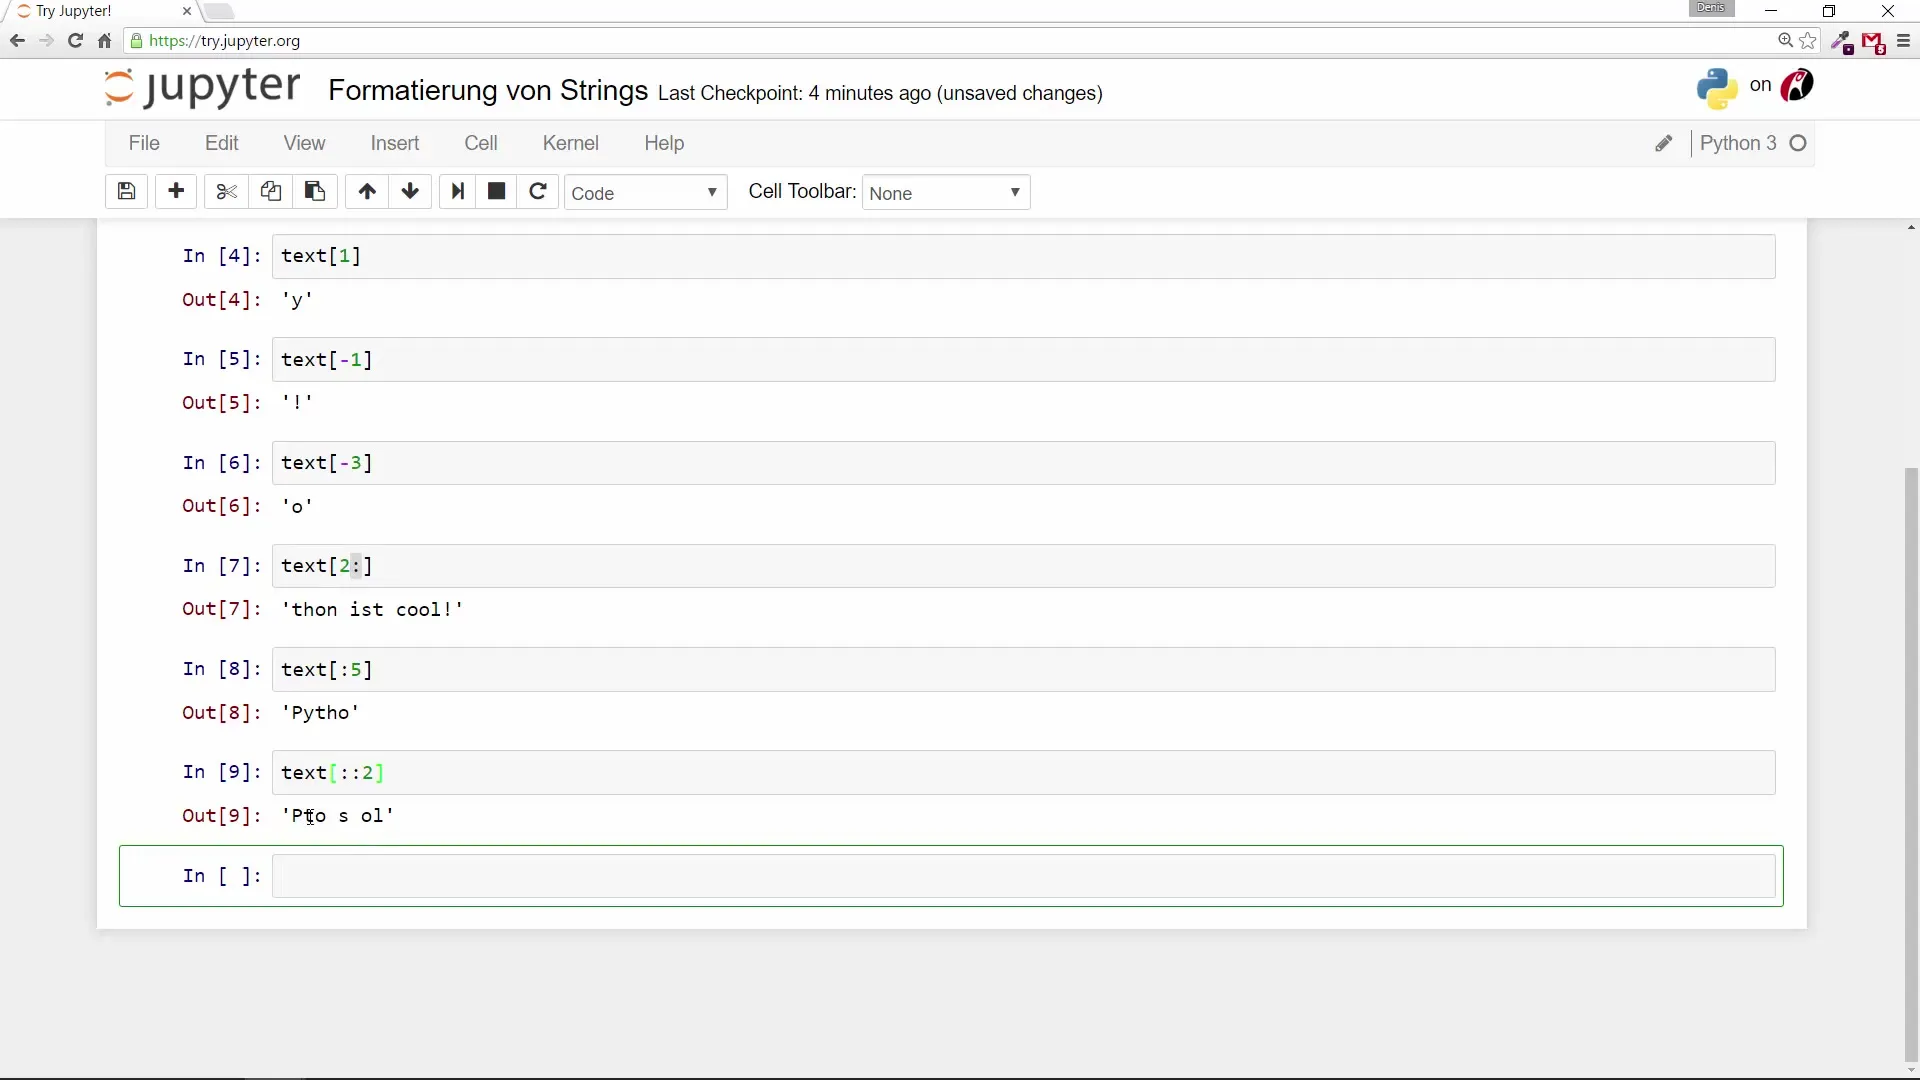Cut selected cell with the scissors icon
Image resolution: width=1920 pixels, height=1080 pixels.
coord(226,192)
